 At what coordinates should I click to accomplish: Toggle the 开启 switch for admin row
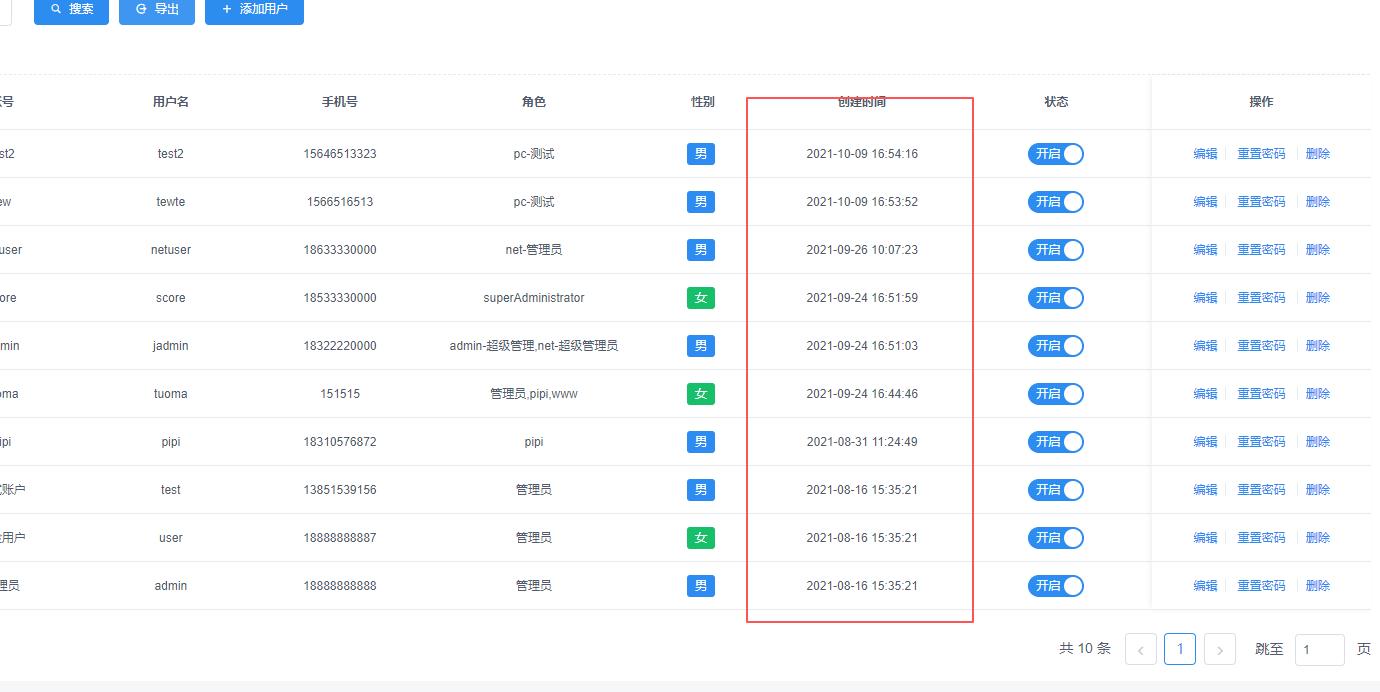point(1056,586)
